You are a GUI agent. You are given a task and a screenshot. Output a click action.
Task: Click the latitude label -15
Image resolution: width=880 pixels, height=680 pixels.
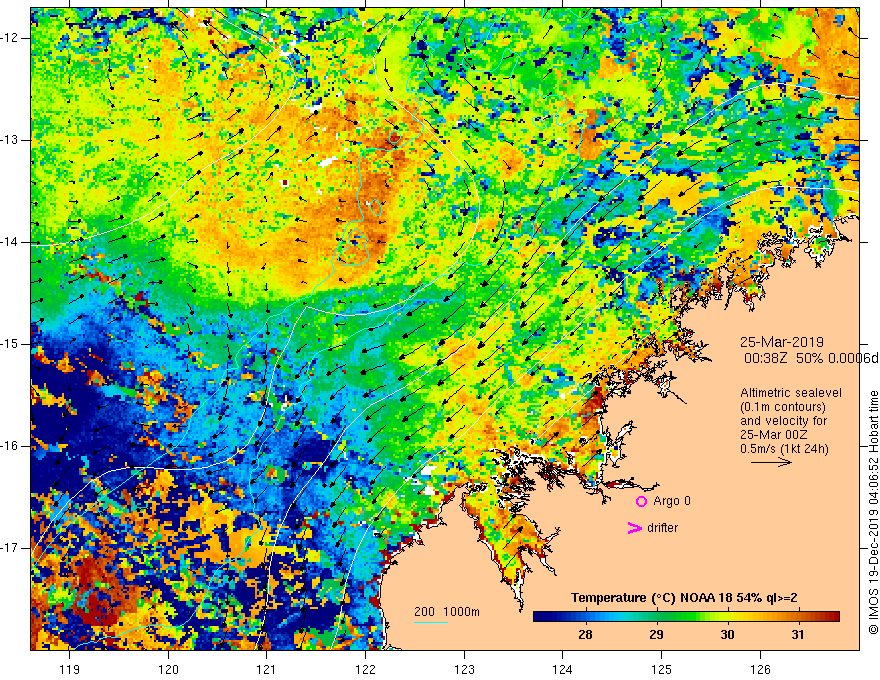(11, 344)
